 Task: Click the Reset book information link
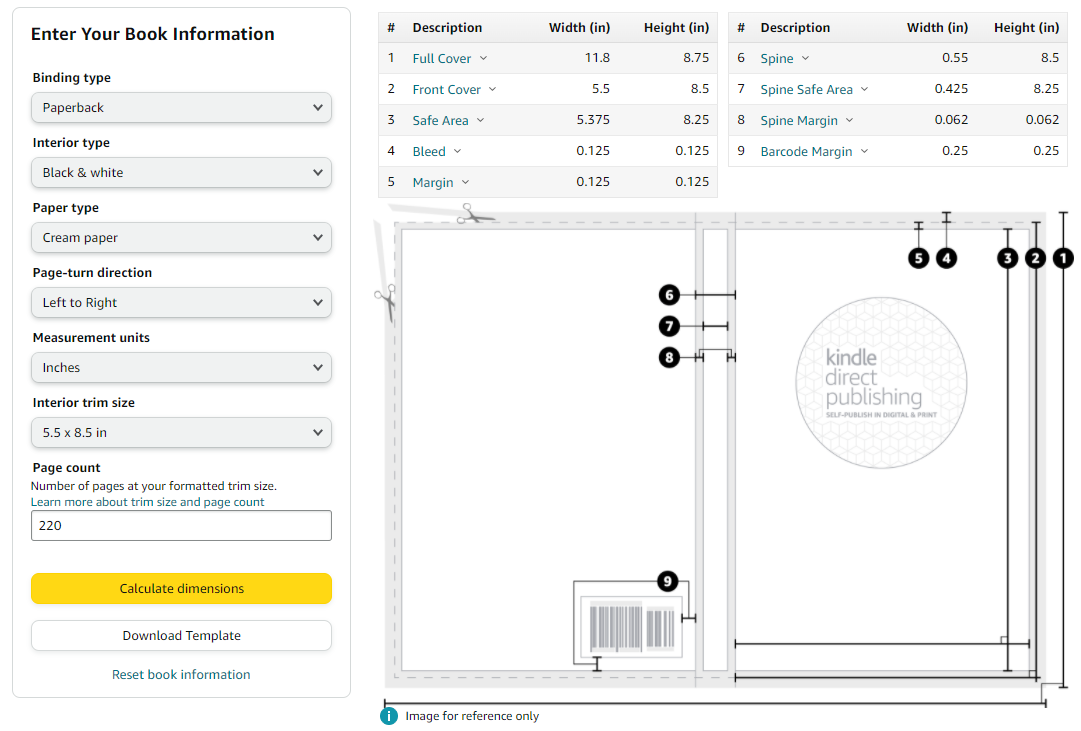[x=181, y=674]
